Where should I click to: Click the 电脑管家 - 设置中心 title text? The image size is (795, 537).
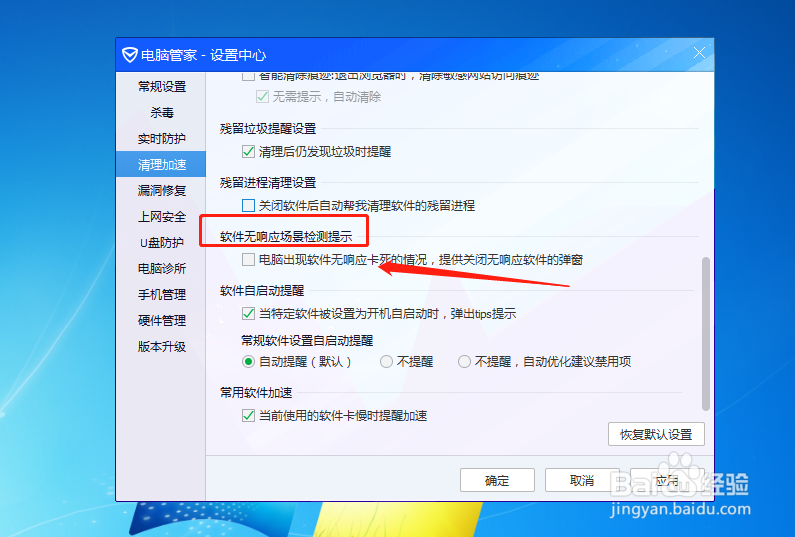pyautogui.click(x=203, y=55)
